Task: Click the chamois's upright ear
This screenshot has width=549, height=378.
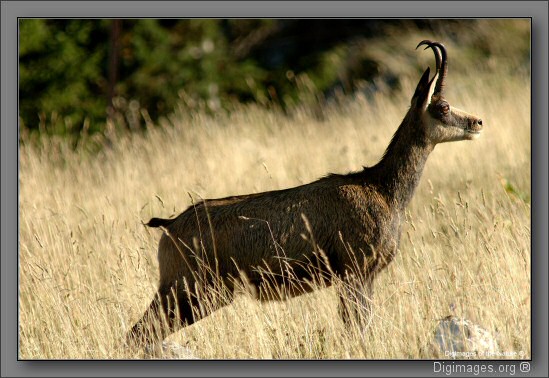Action: 422,88
